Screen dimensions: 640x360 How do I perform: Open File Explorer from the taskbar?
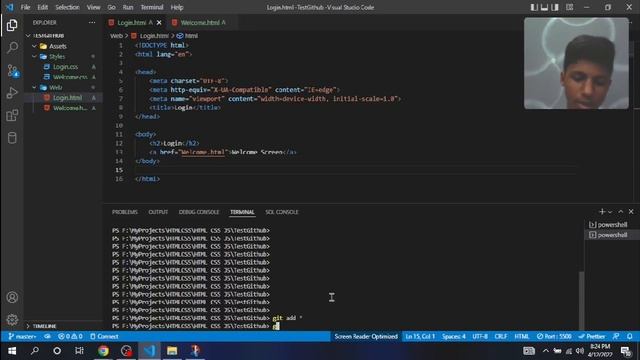(x=172, y=351)
